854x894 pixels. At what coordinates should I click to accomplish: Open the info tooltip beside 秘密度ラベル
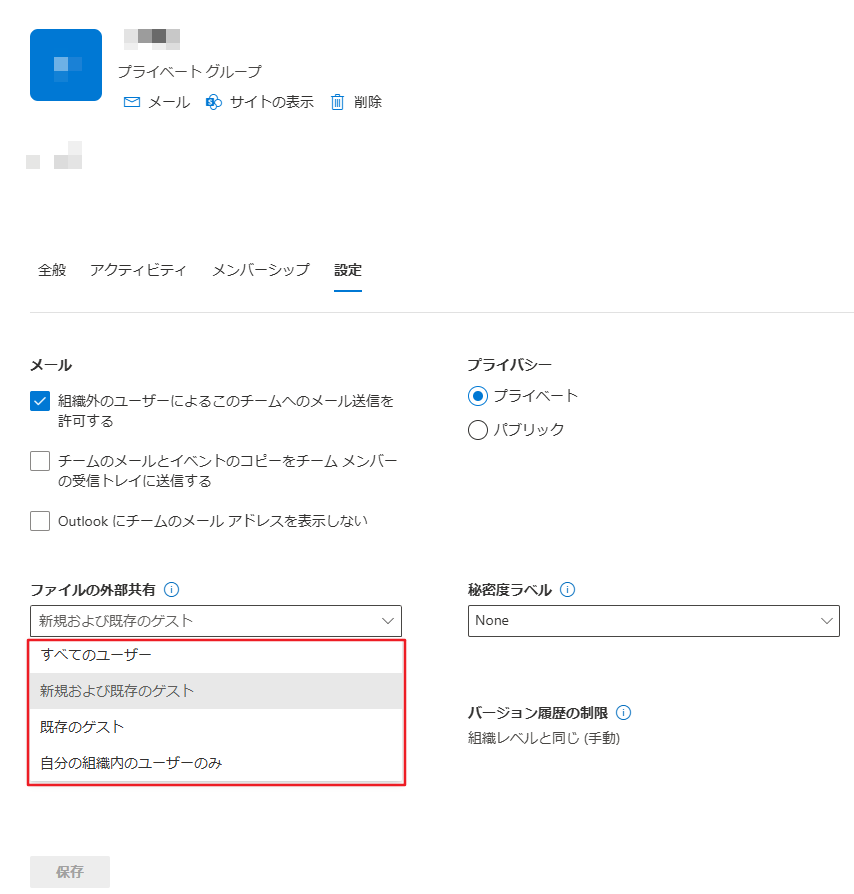tap(567, 589)
